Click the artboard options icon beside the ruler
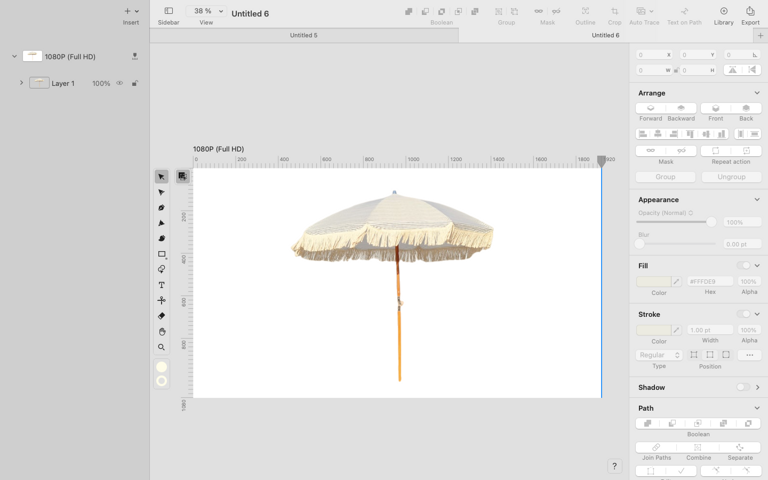This screenshot has width=768, height=480. (183, 176)
